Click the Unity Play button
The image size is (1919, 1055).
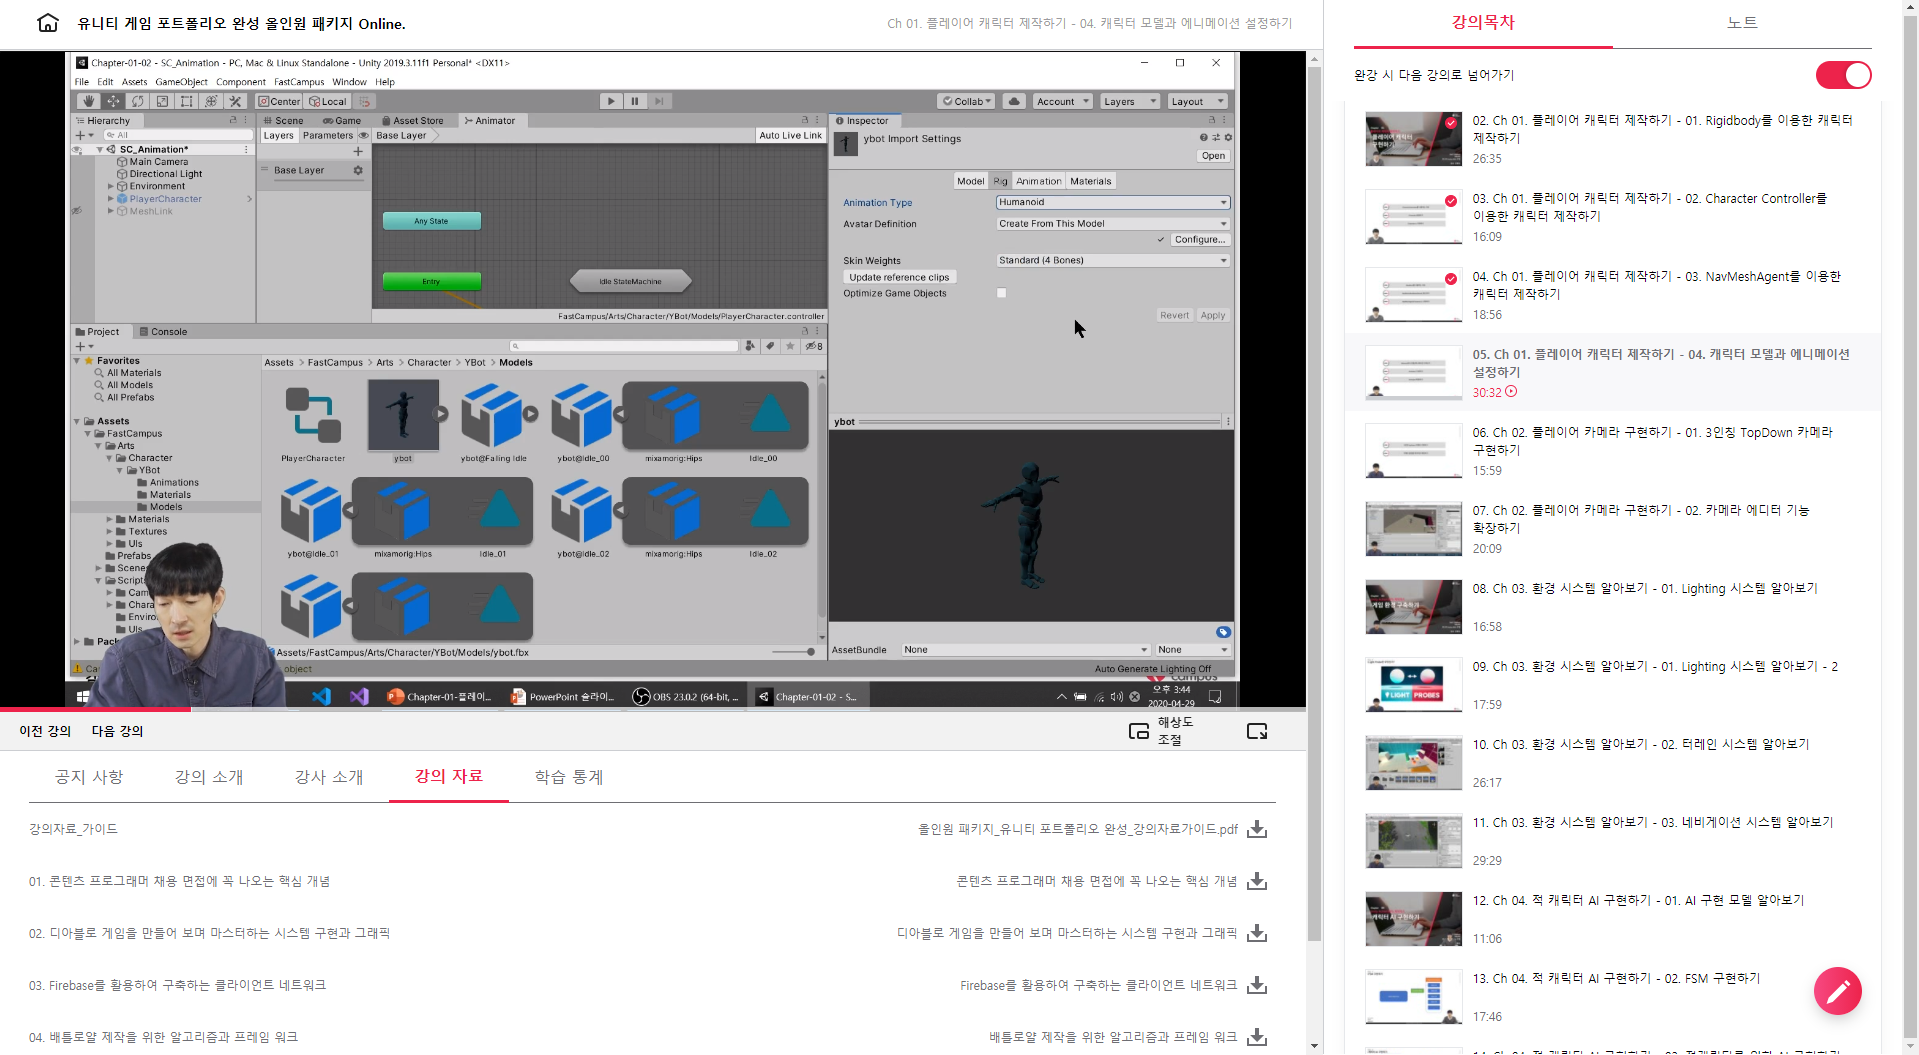point(611,101)
